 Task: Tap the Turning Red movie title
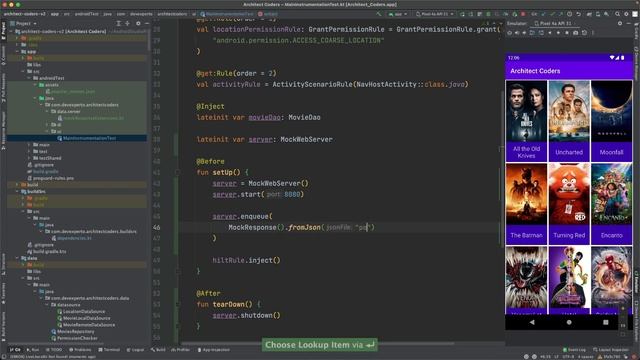[x=569, y=235]
